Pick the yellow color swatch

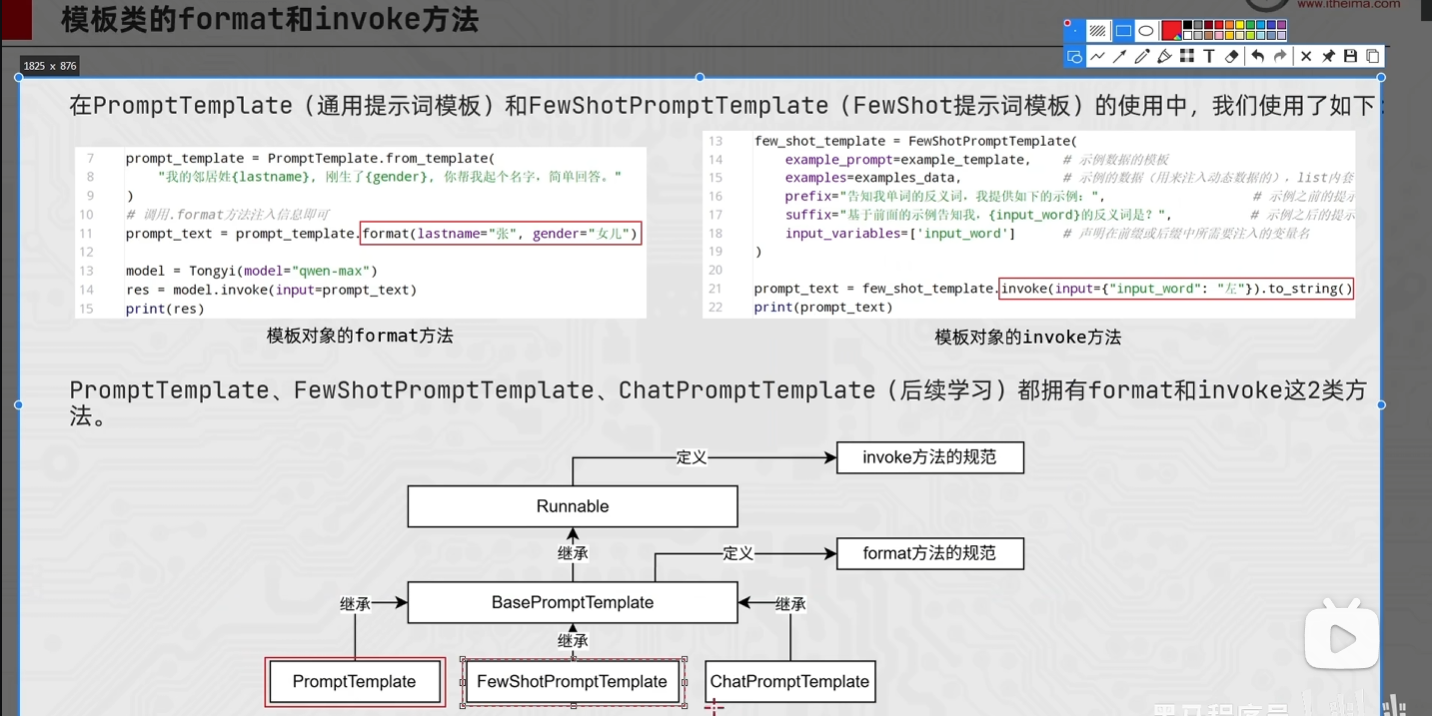point(1240,25)
